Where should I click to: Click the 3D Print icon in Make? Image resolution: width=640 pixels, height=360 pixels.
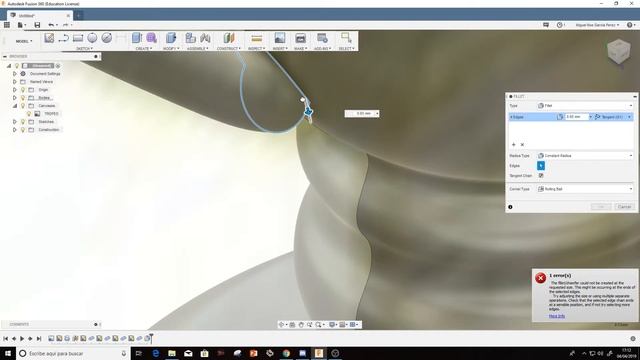pyautogui.click(x=300, y=38)
